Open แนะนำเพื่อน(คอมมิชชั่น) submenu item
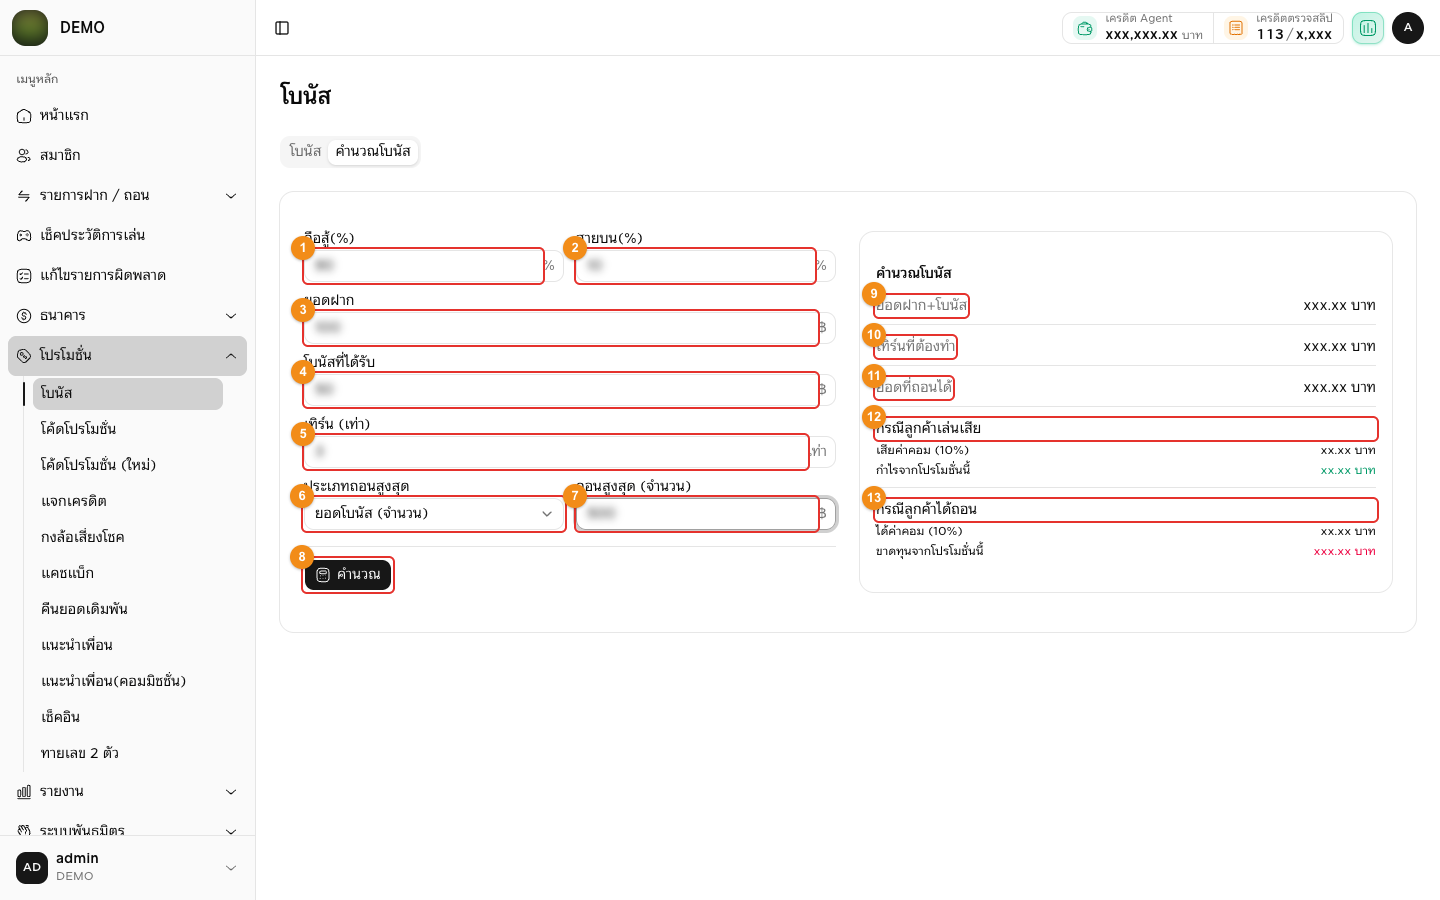 pyautogui.click(x=128, y=681)
